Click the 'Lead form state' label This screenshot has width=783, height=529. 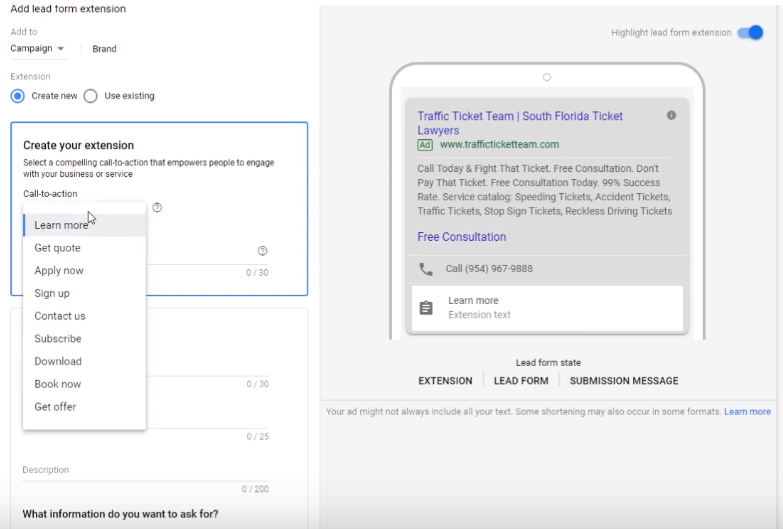(x=548, y=363)
